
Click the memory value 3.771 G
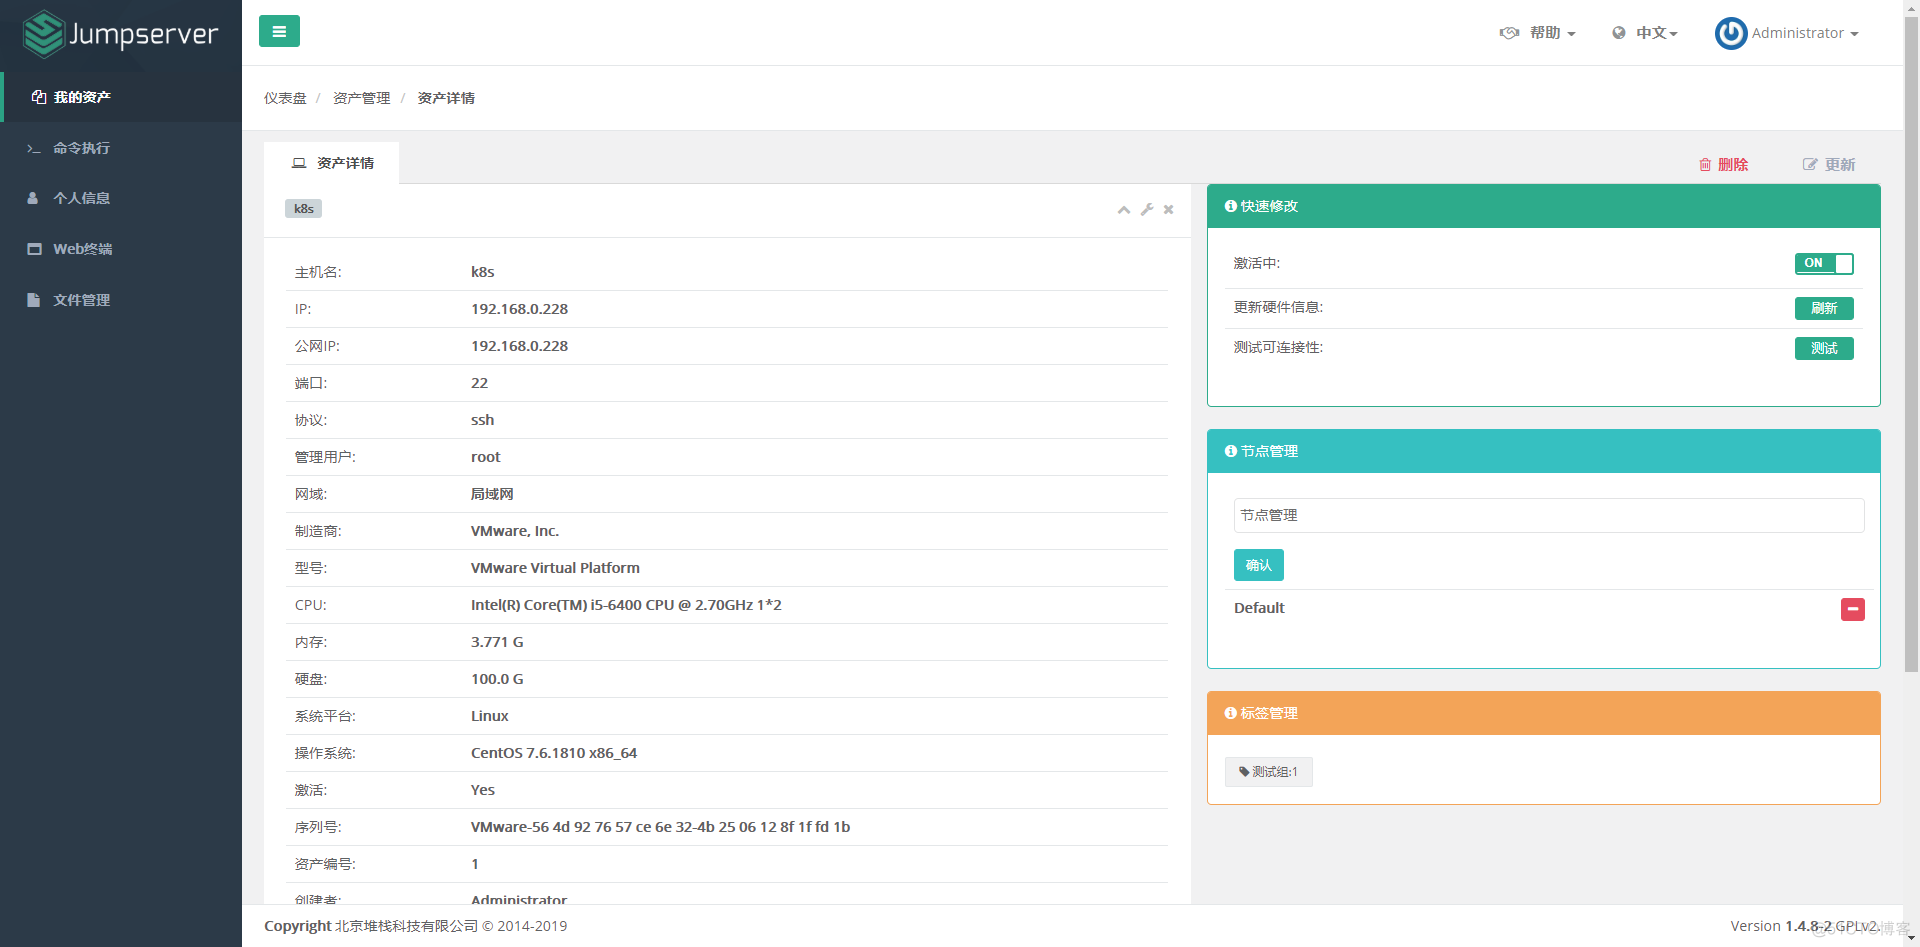(497, 642)
